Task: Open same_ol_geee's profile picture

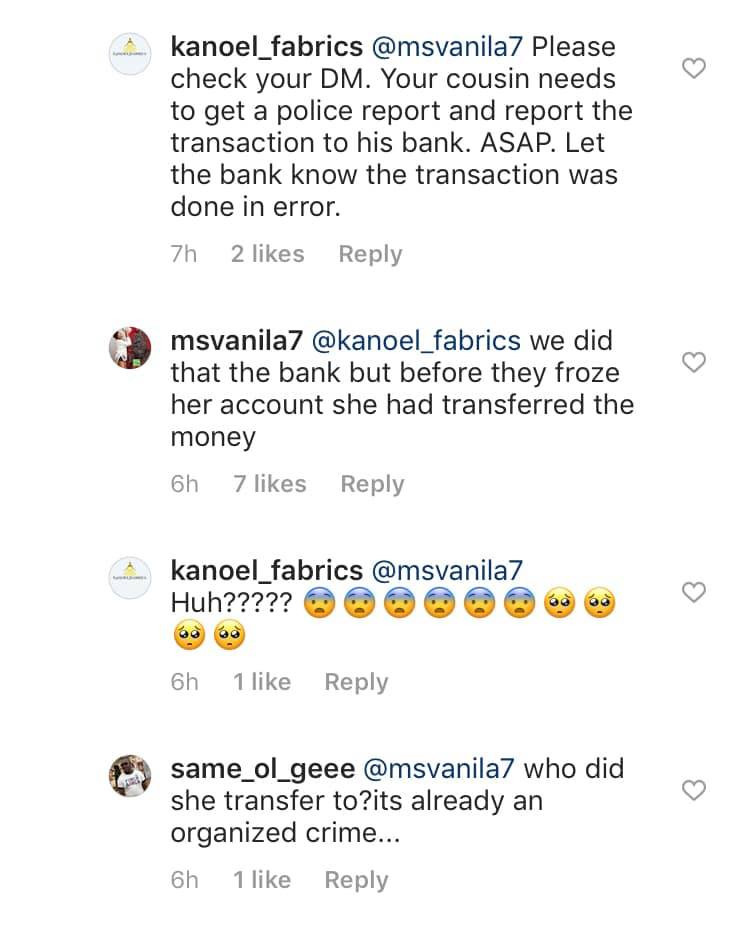Action: pos(129,776)
